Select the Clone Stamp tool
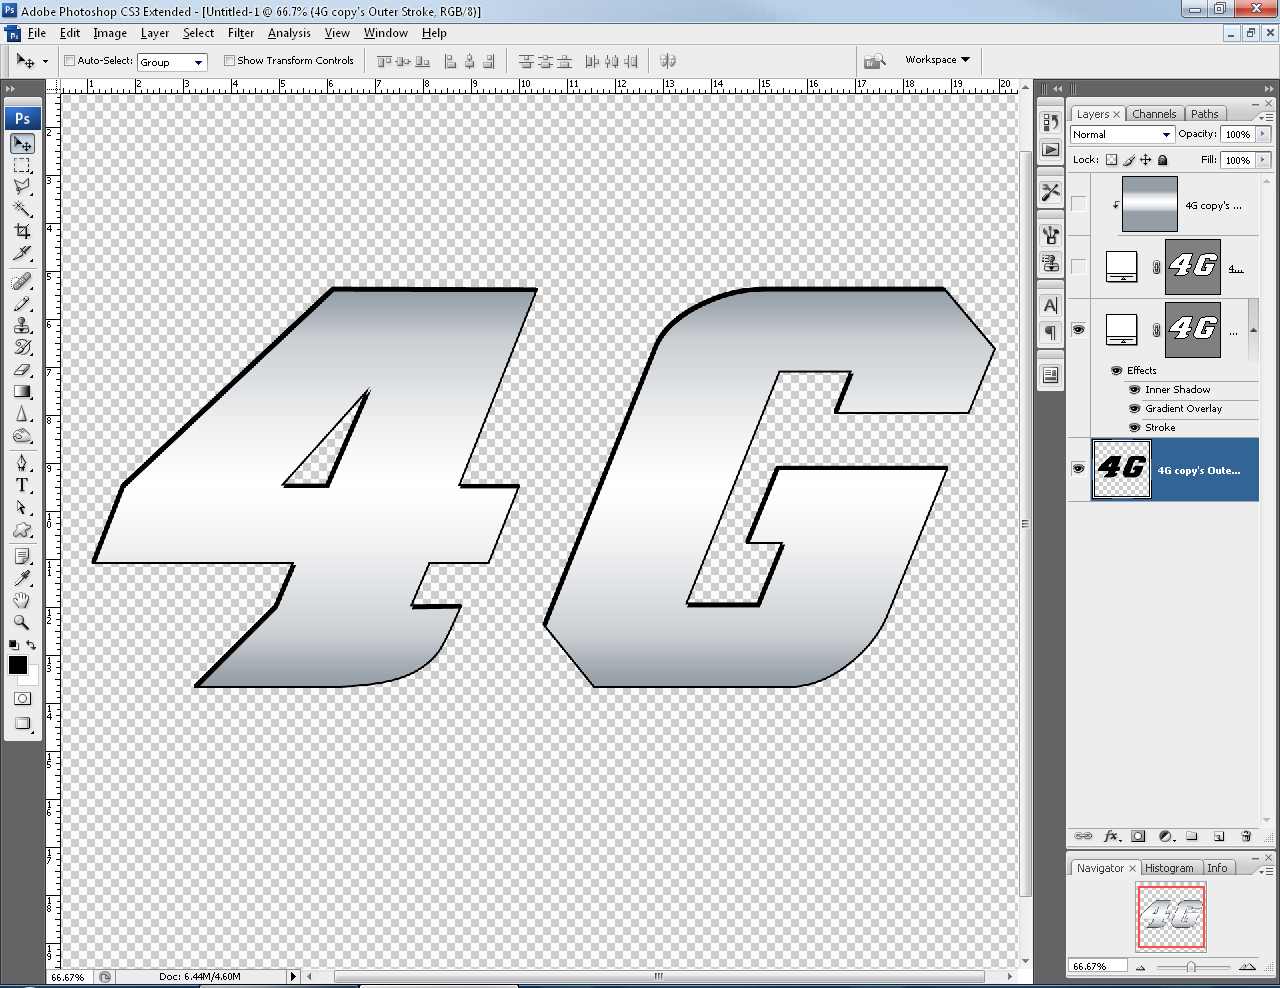Image resolution: width=1280 pixels, height=988 pixels. 22,325
